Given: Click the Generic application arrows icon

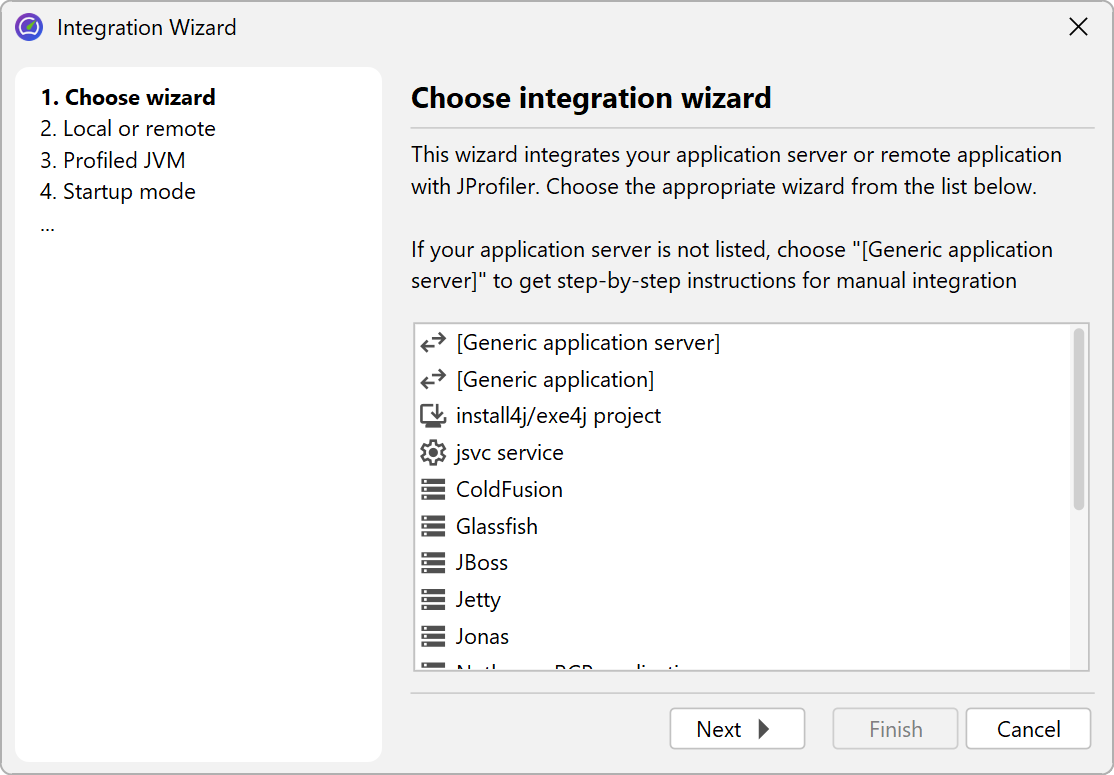Looking at the screenshot, I should [x=433, y=380].
